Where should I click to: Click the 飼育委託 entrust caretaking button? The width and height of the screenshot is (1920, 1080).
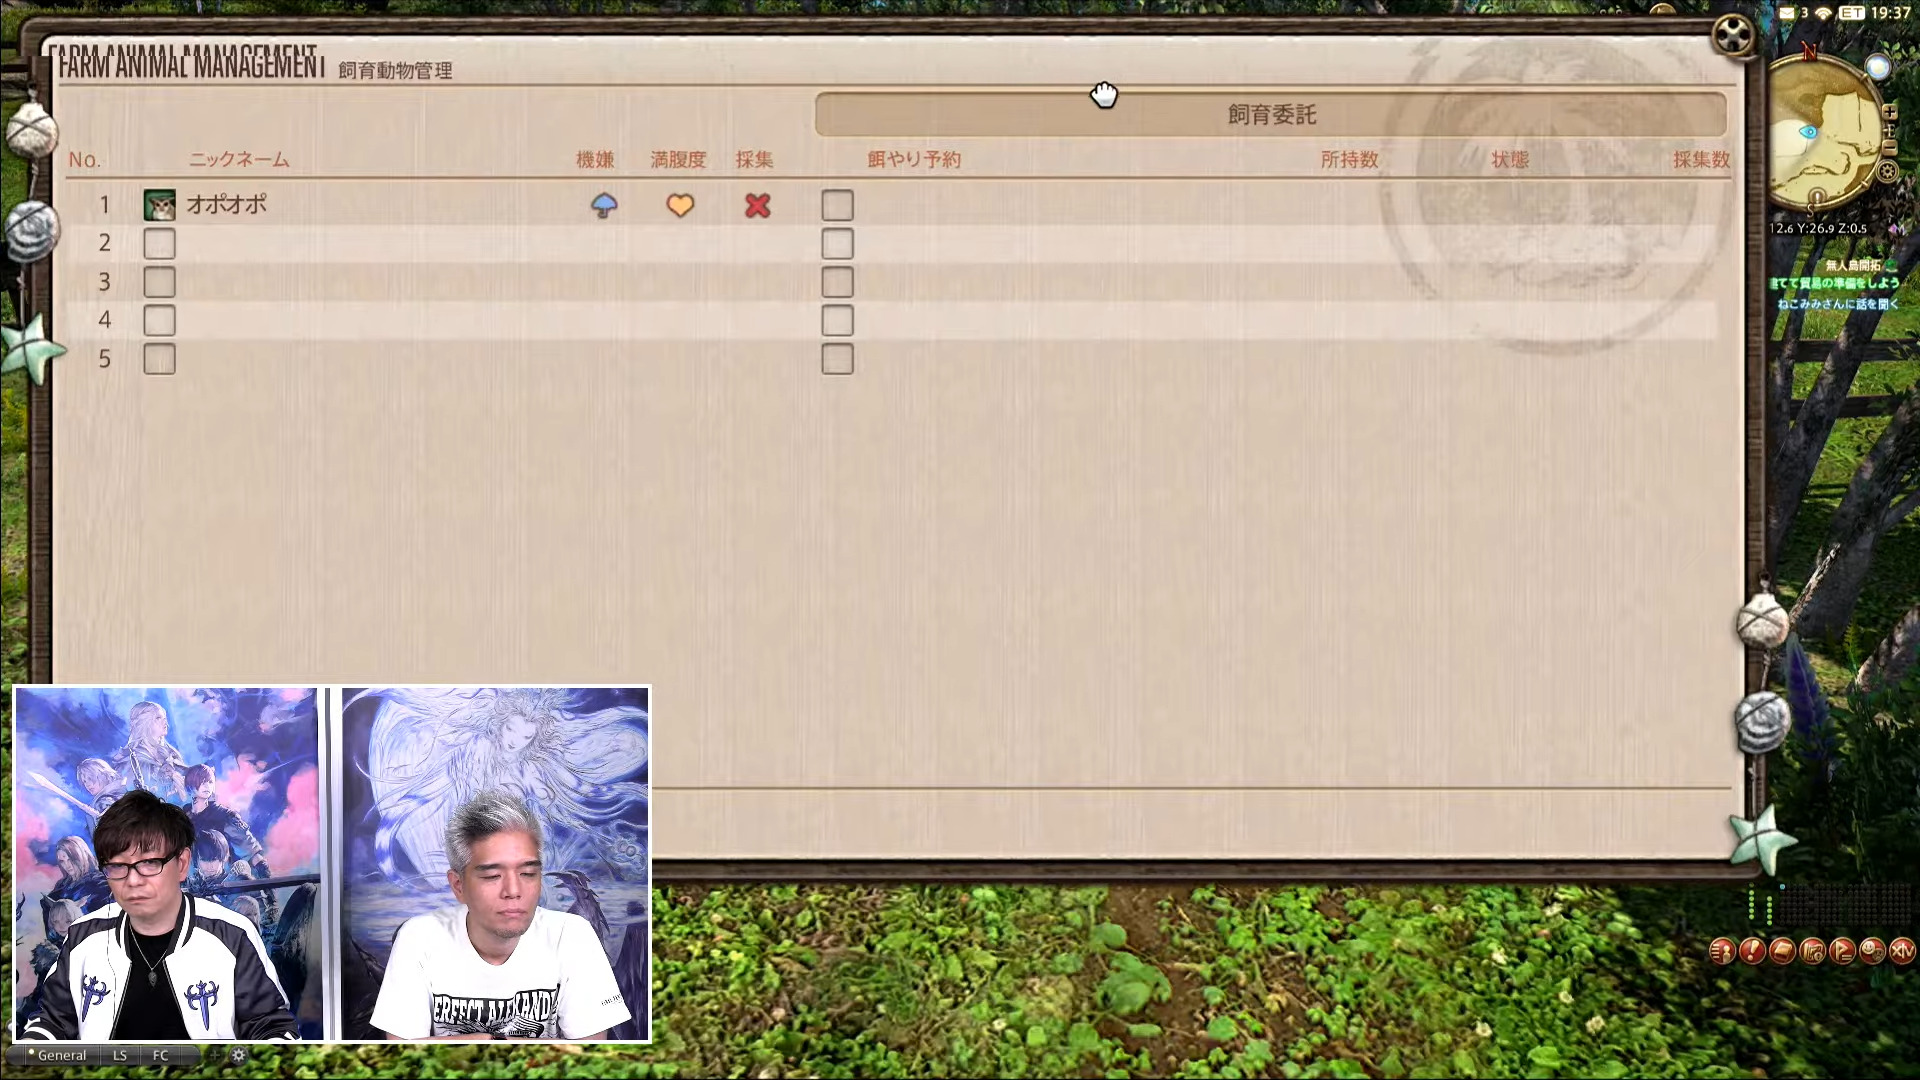1270,115
